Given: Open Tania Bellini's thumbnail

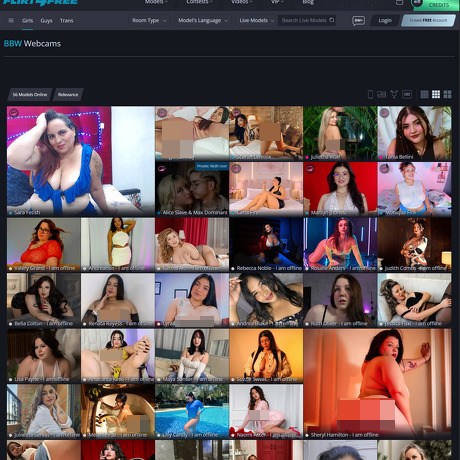Looking at the screenshot, I should pyautogui.click(x=414, y=133).
